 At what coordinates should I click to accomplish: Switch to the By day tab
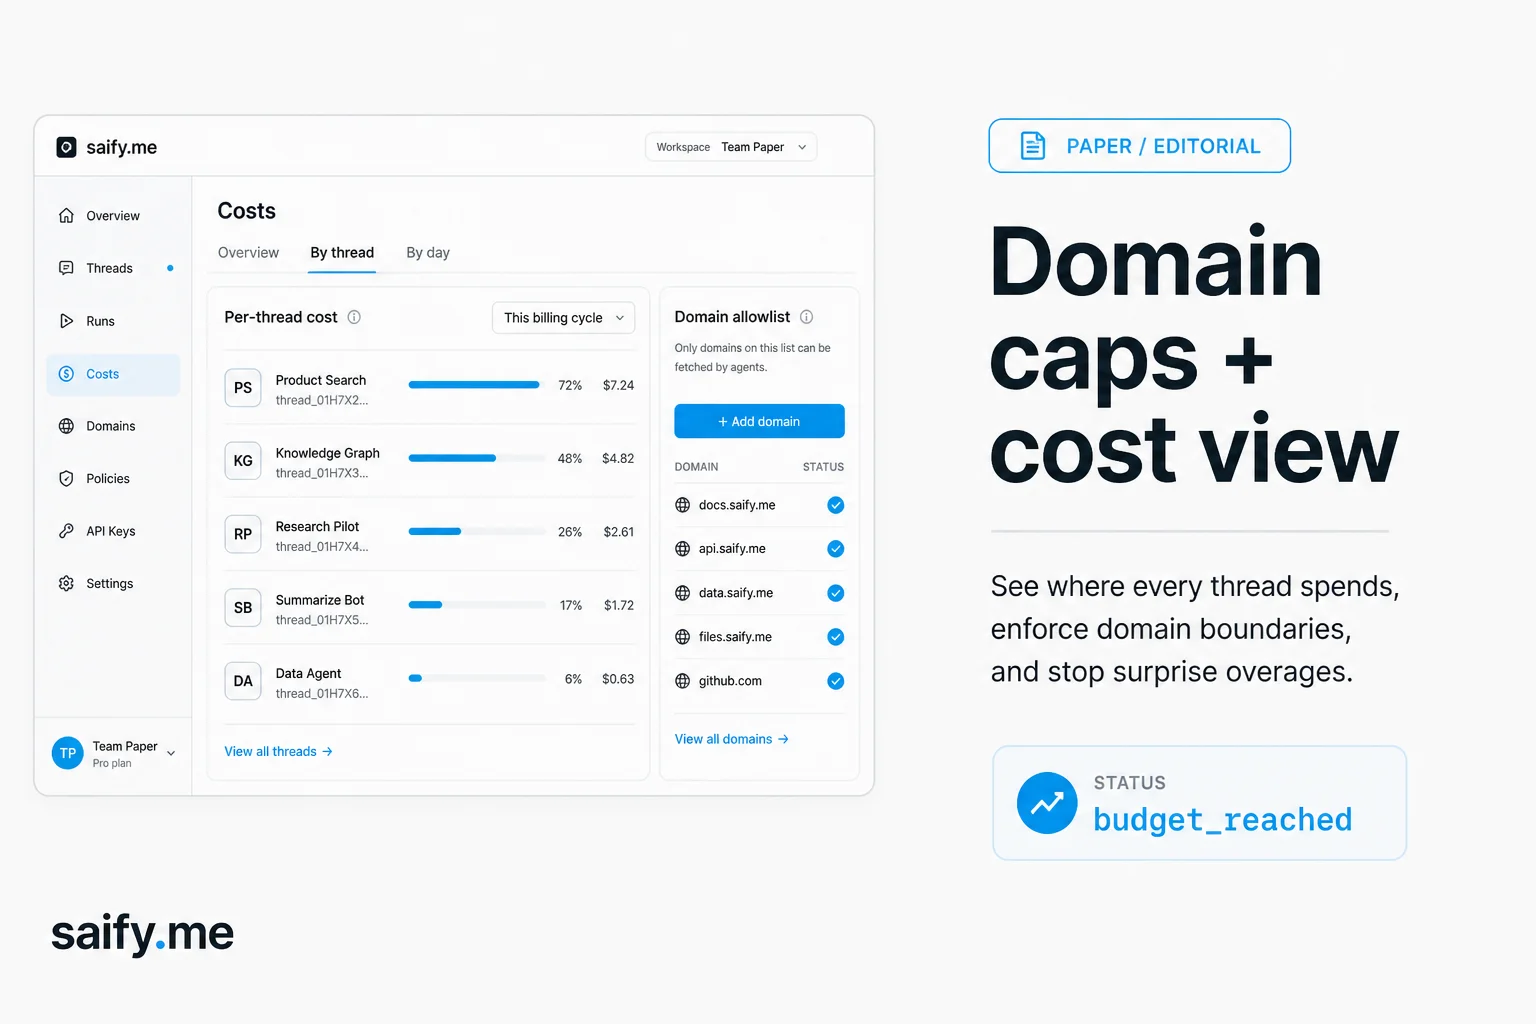point(428,253)
